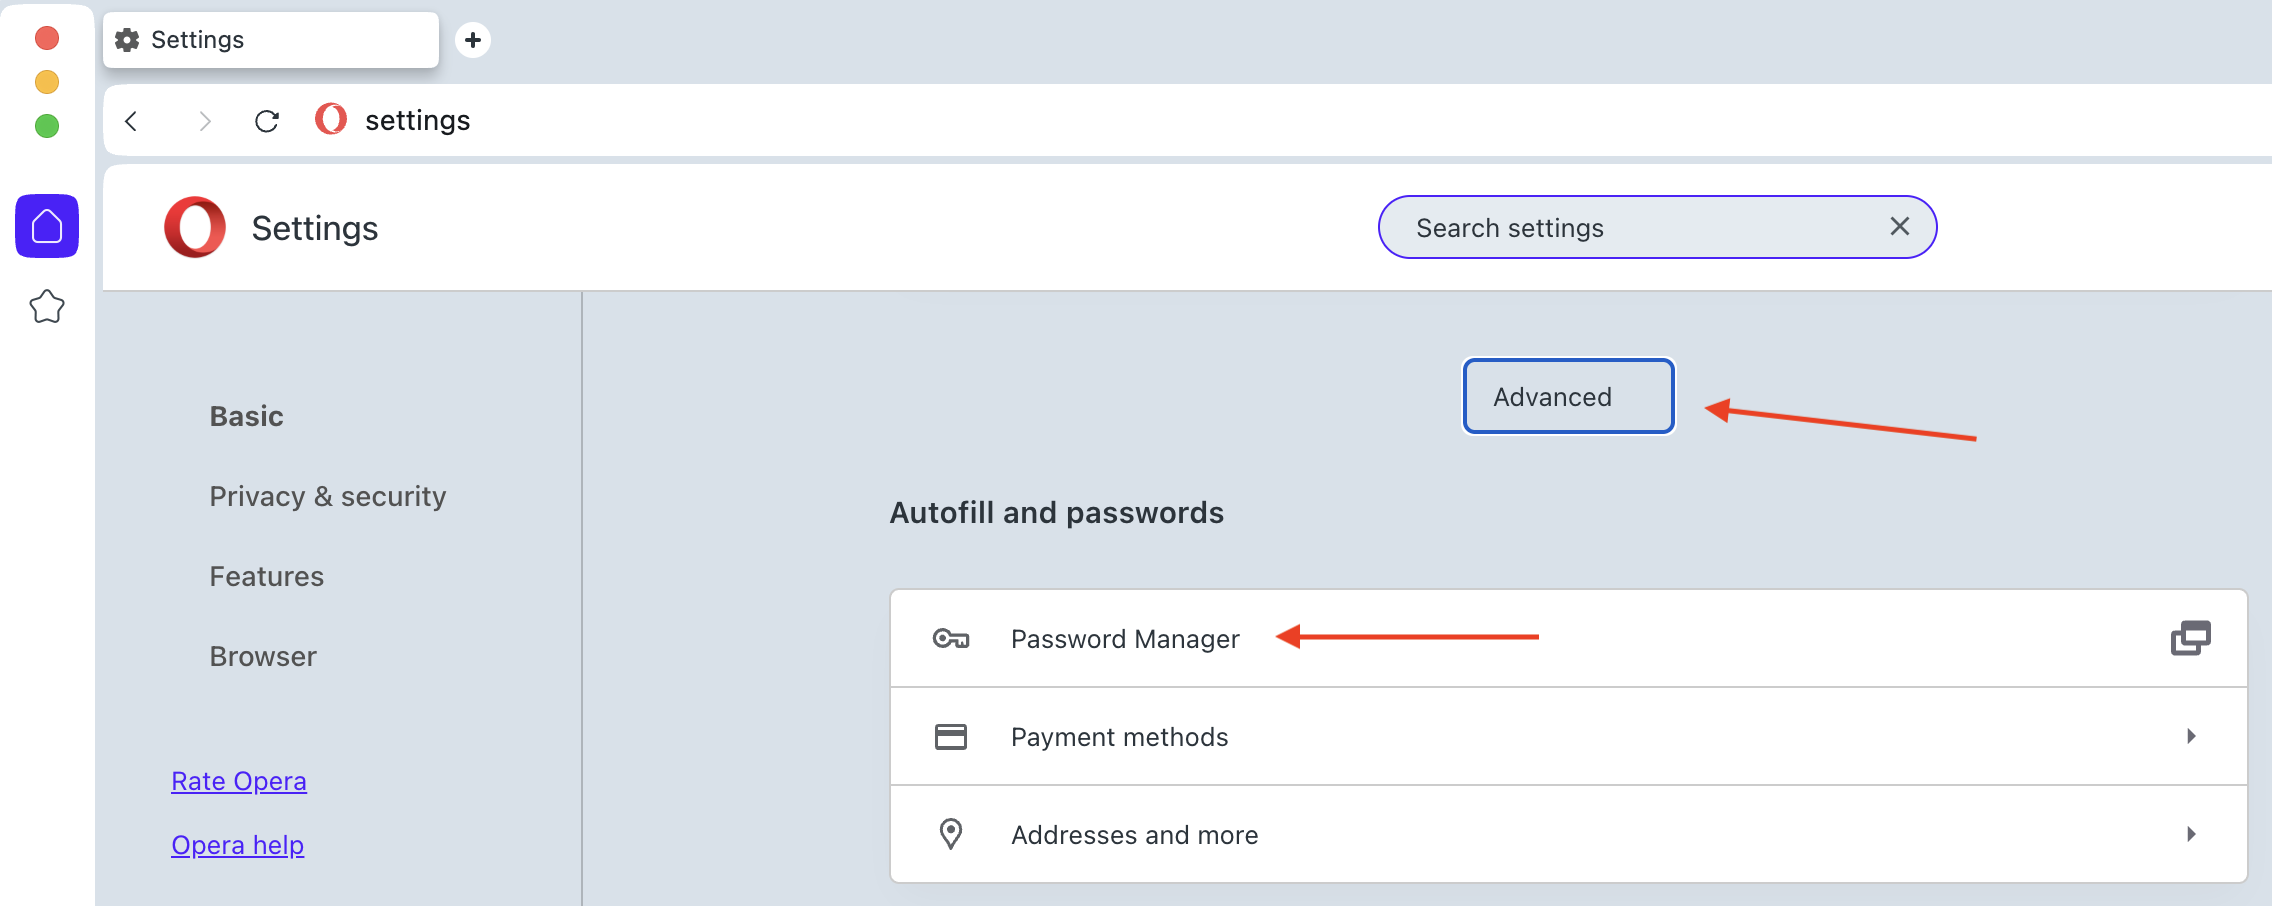Select Privacy & security in the sidebar
The height and width of the screenshot is (906, 2272).
pos(327,495)
